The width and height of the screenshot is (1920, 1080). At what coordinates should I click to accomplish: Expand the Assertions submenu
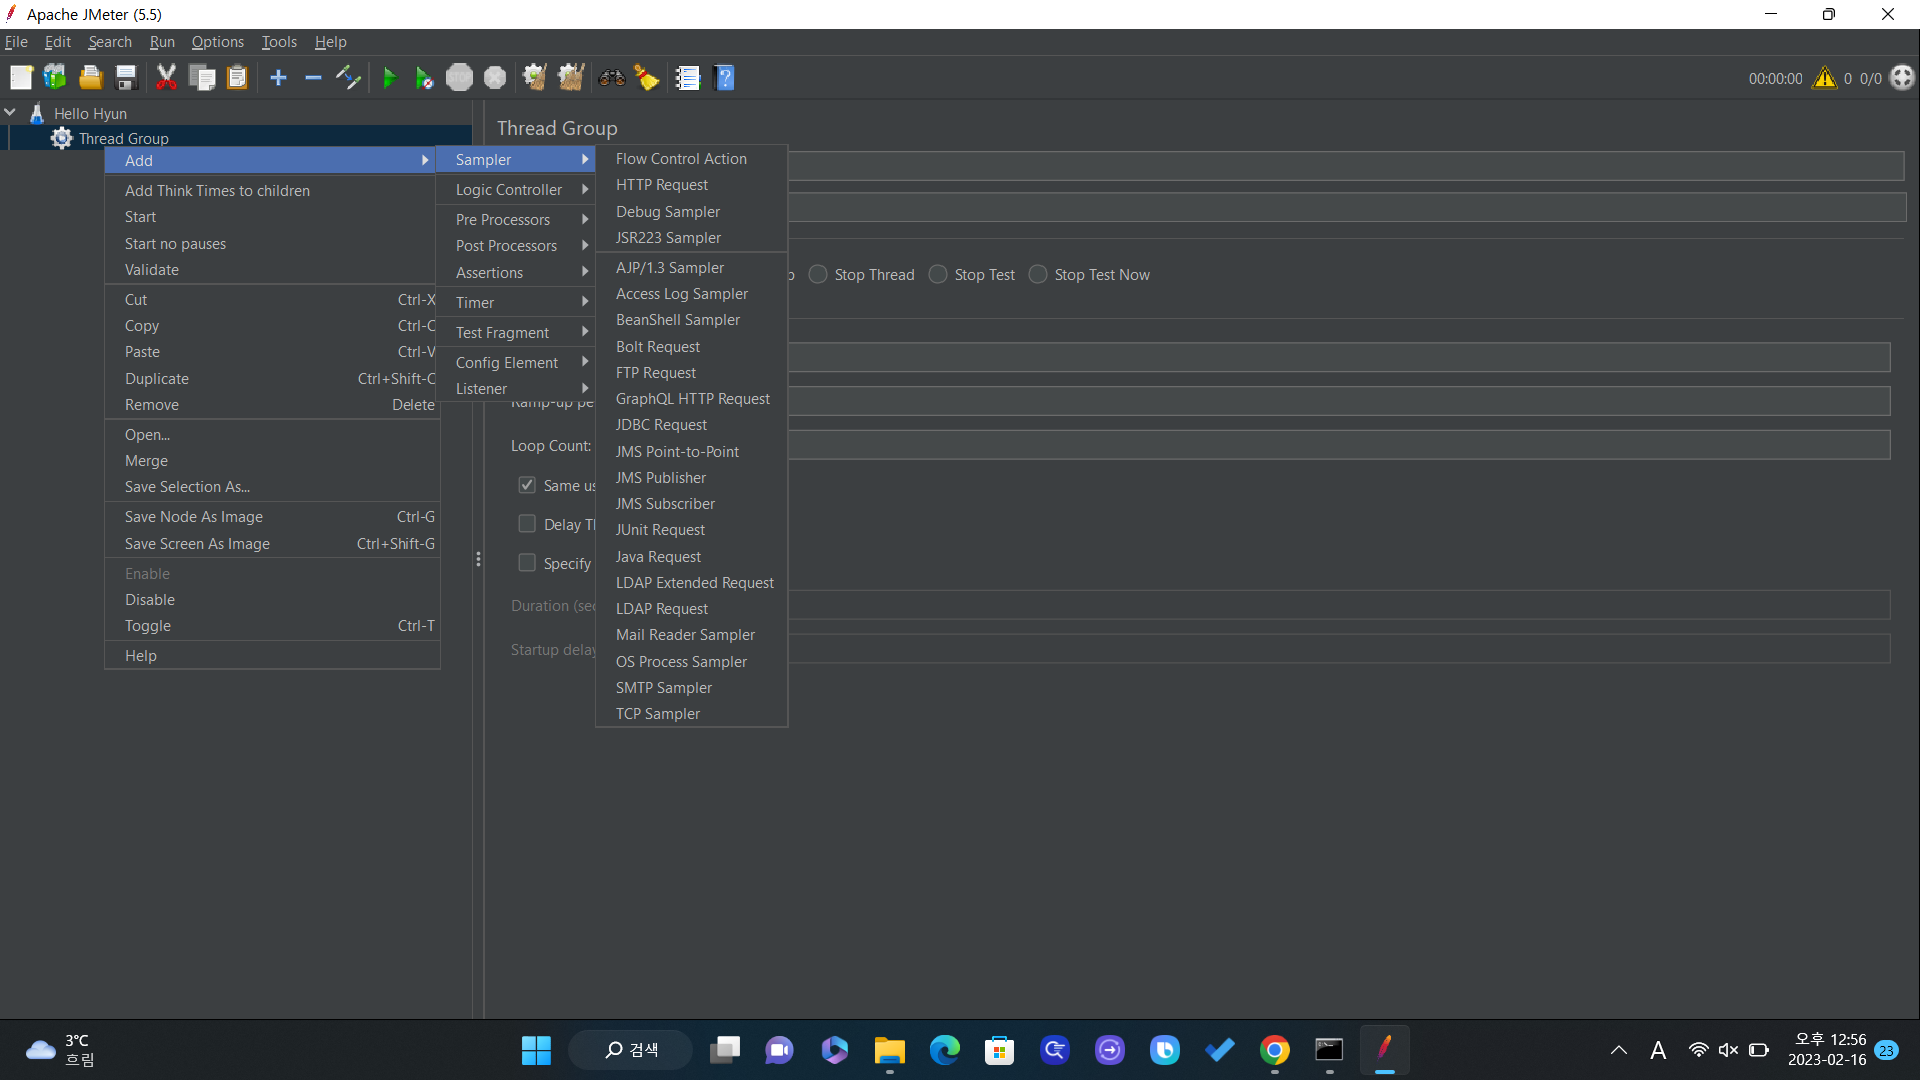click(516, 273)
